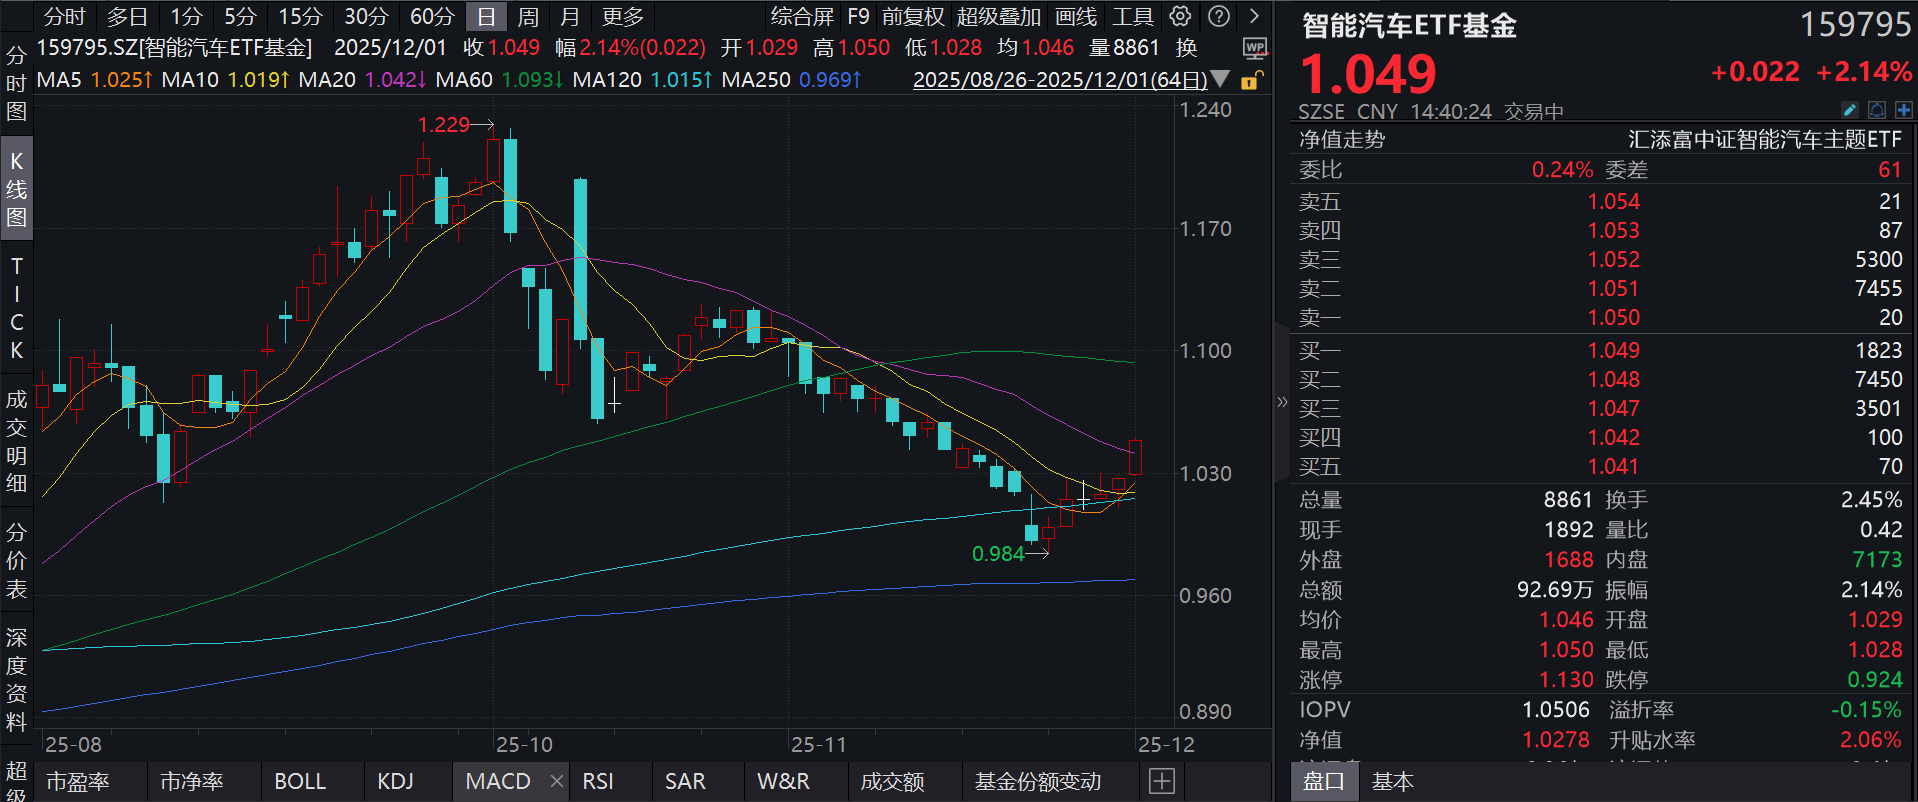
Task: Click the pencil edit icon beside trading status
Action: (x=1849, y=110)
